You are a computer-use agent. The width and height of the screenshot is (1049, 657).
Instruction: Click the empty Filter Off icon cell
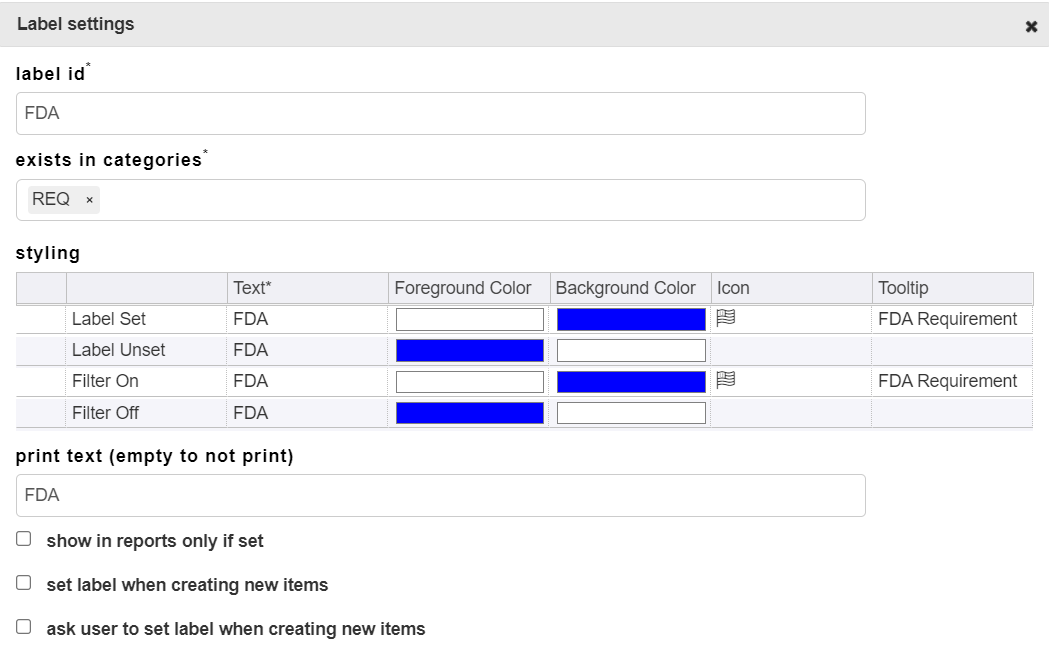coord(791,413)
